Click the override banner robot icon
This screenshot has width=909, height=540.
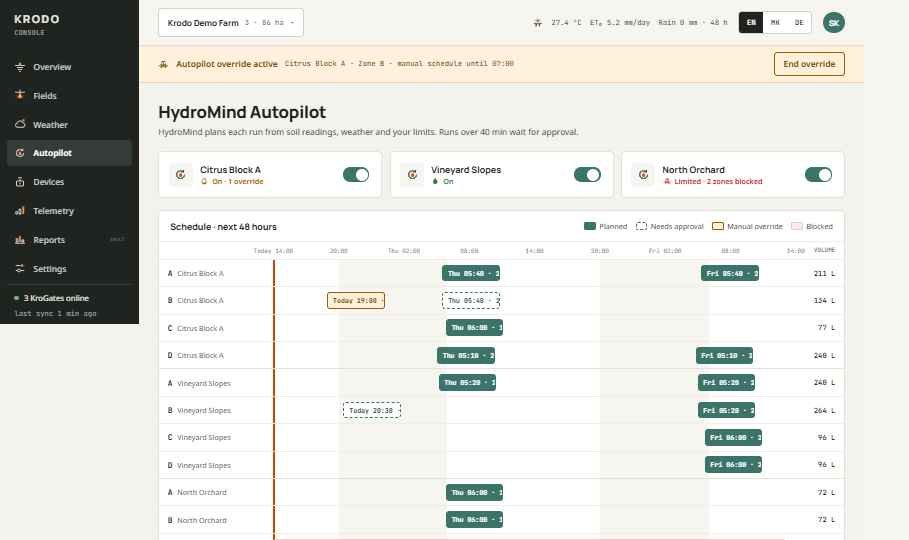(163, 64)
